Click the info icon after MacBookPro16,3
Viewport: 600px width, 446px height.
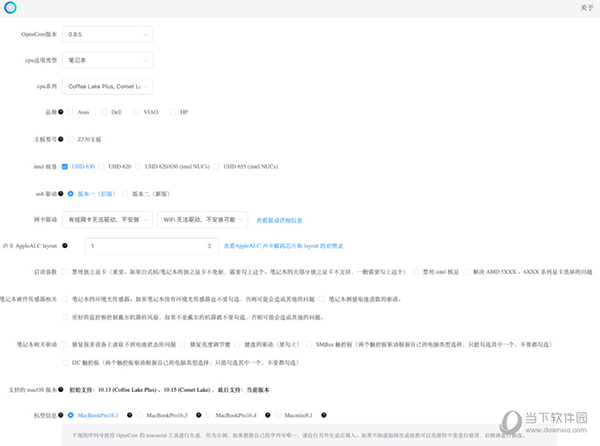coord(199,415)
